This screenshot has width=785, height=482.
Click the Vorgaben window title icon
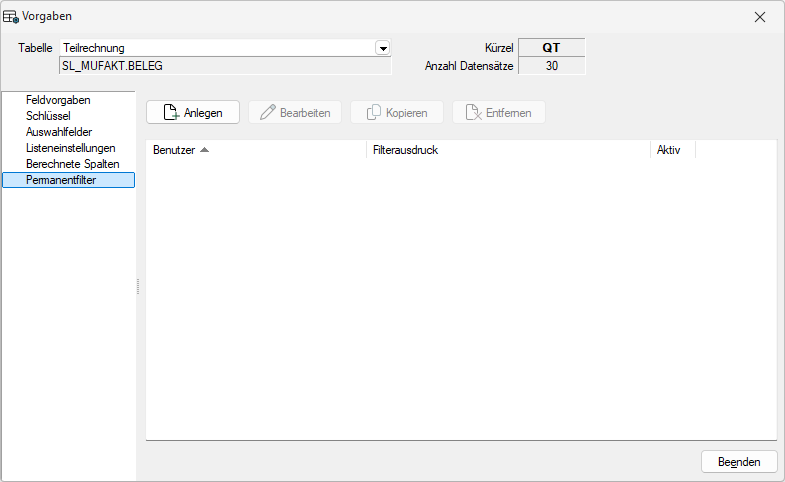click(x=12, y=17)
